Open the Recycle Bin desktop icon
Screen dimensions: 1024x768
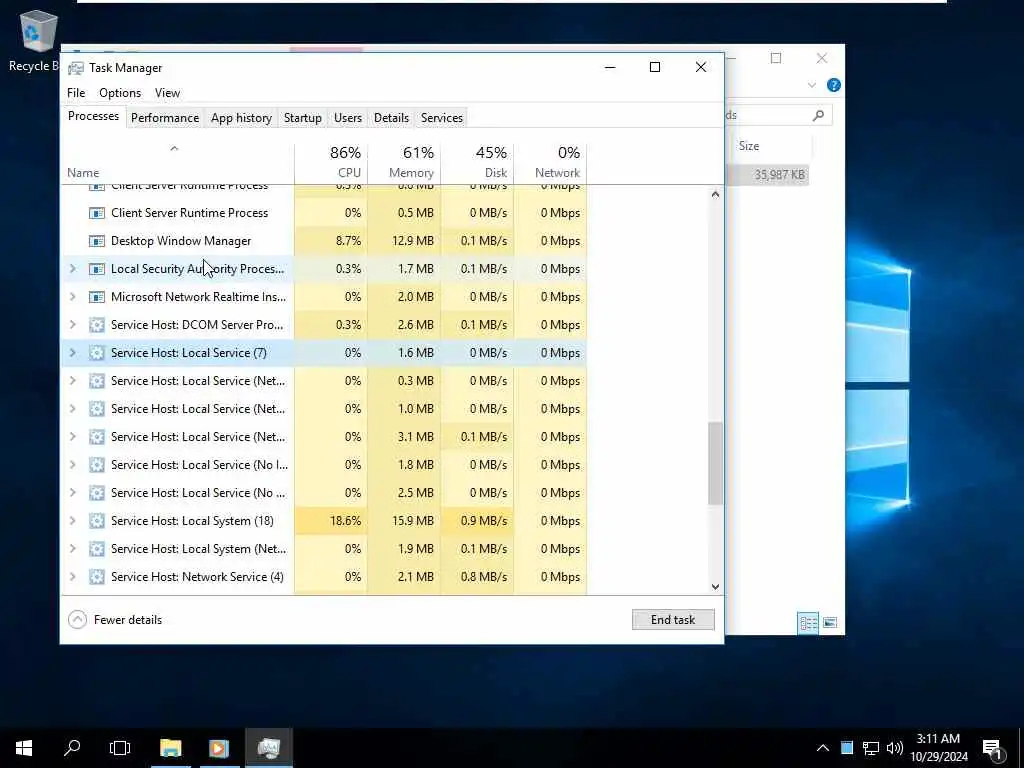[x=37, y=41]
